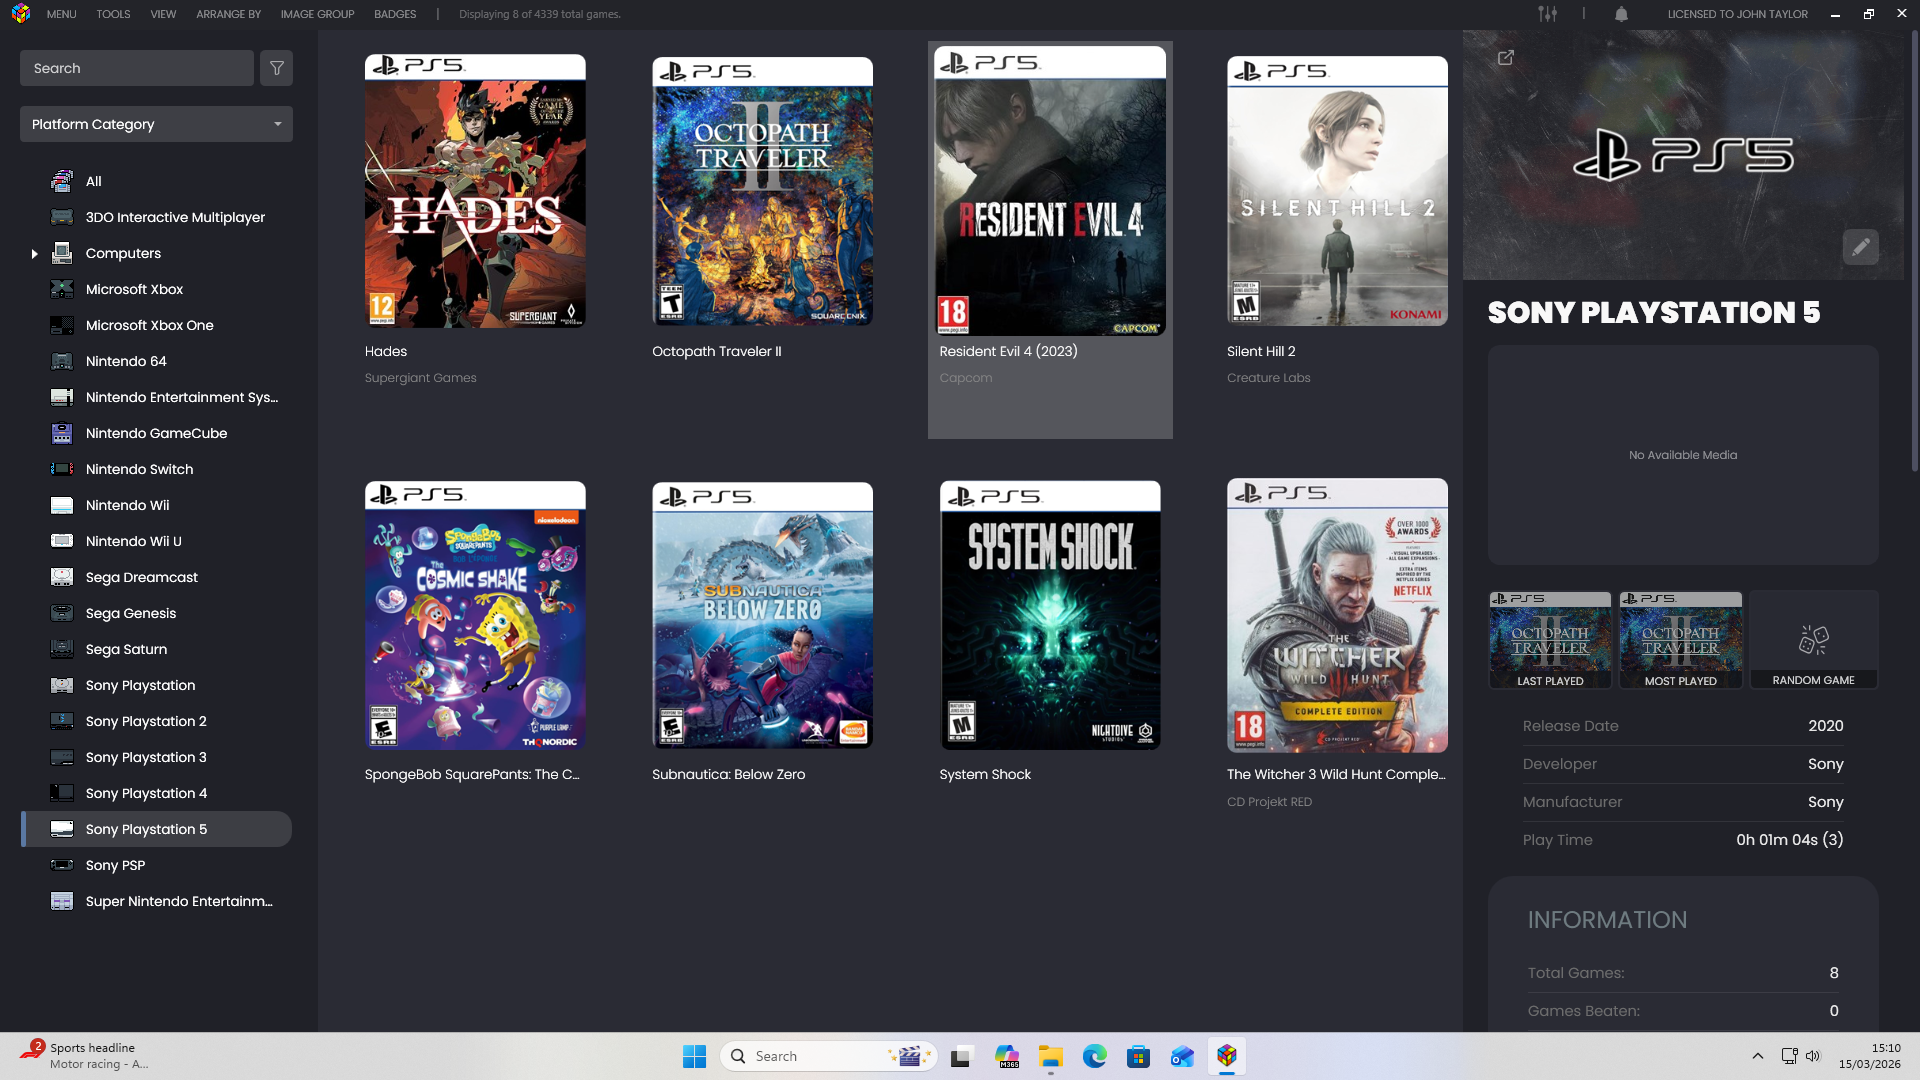The width and height of the screenshot is (1920, 1080).
Task: Open the Platform Category dropdown
Action: pyautogui.click(x=156, y=124)
